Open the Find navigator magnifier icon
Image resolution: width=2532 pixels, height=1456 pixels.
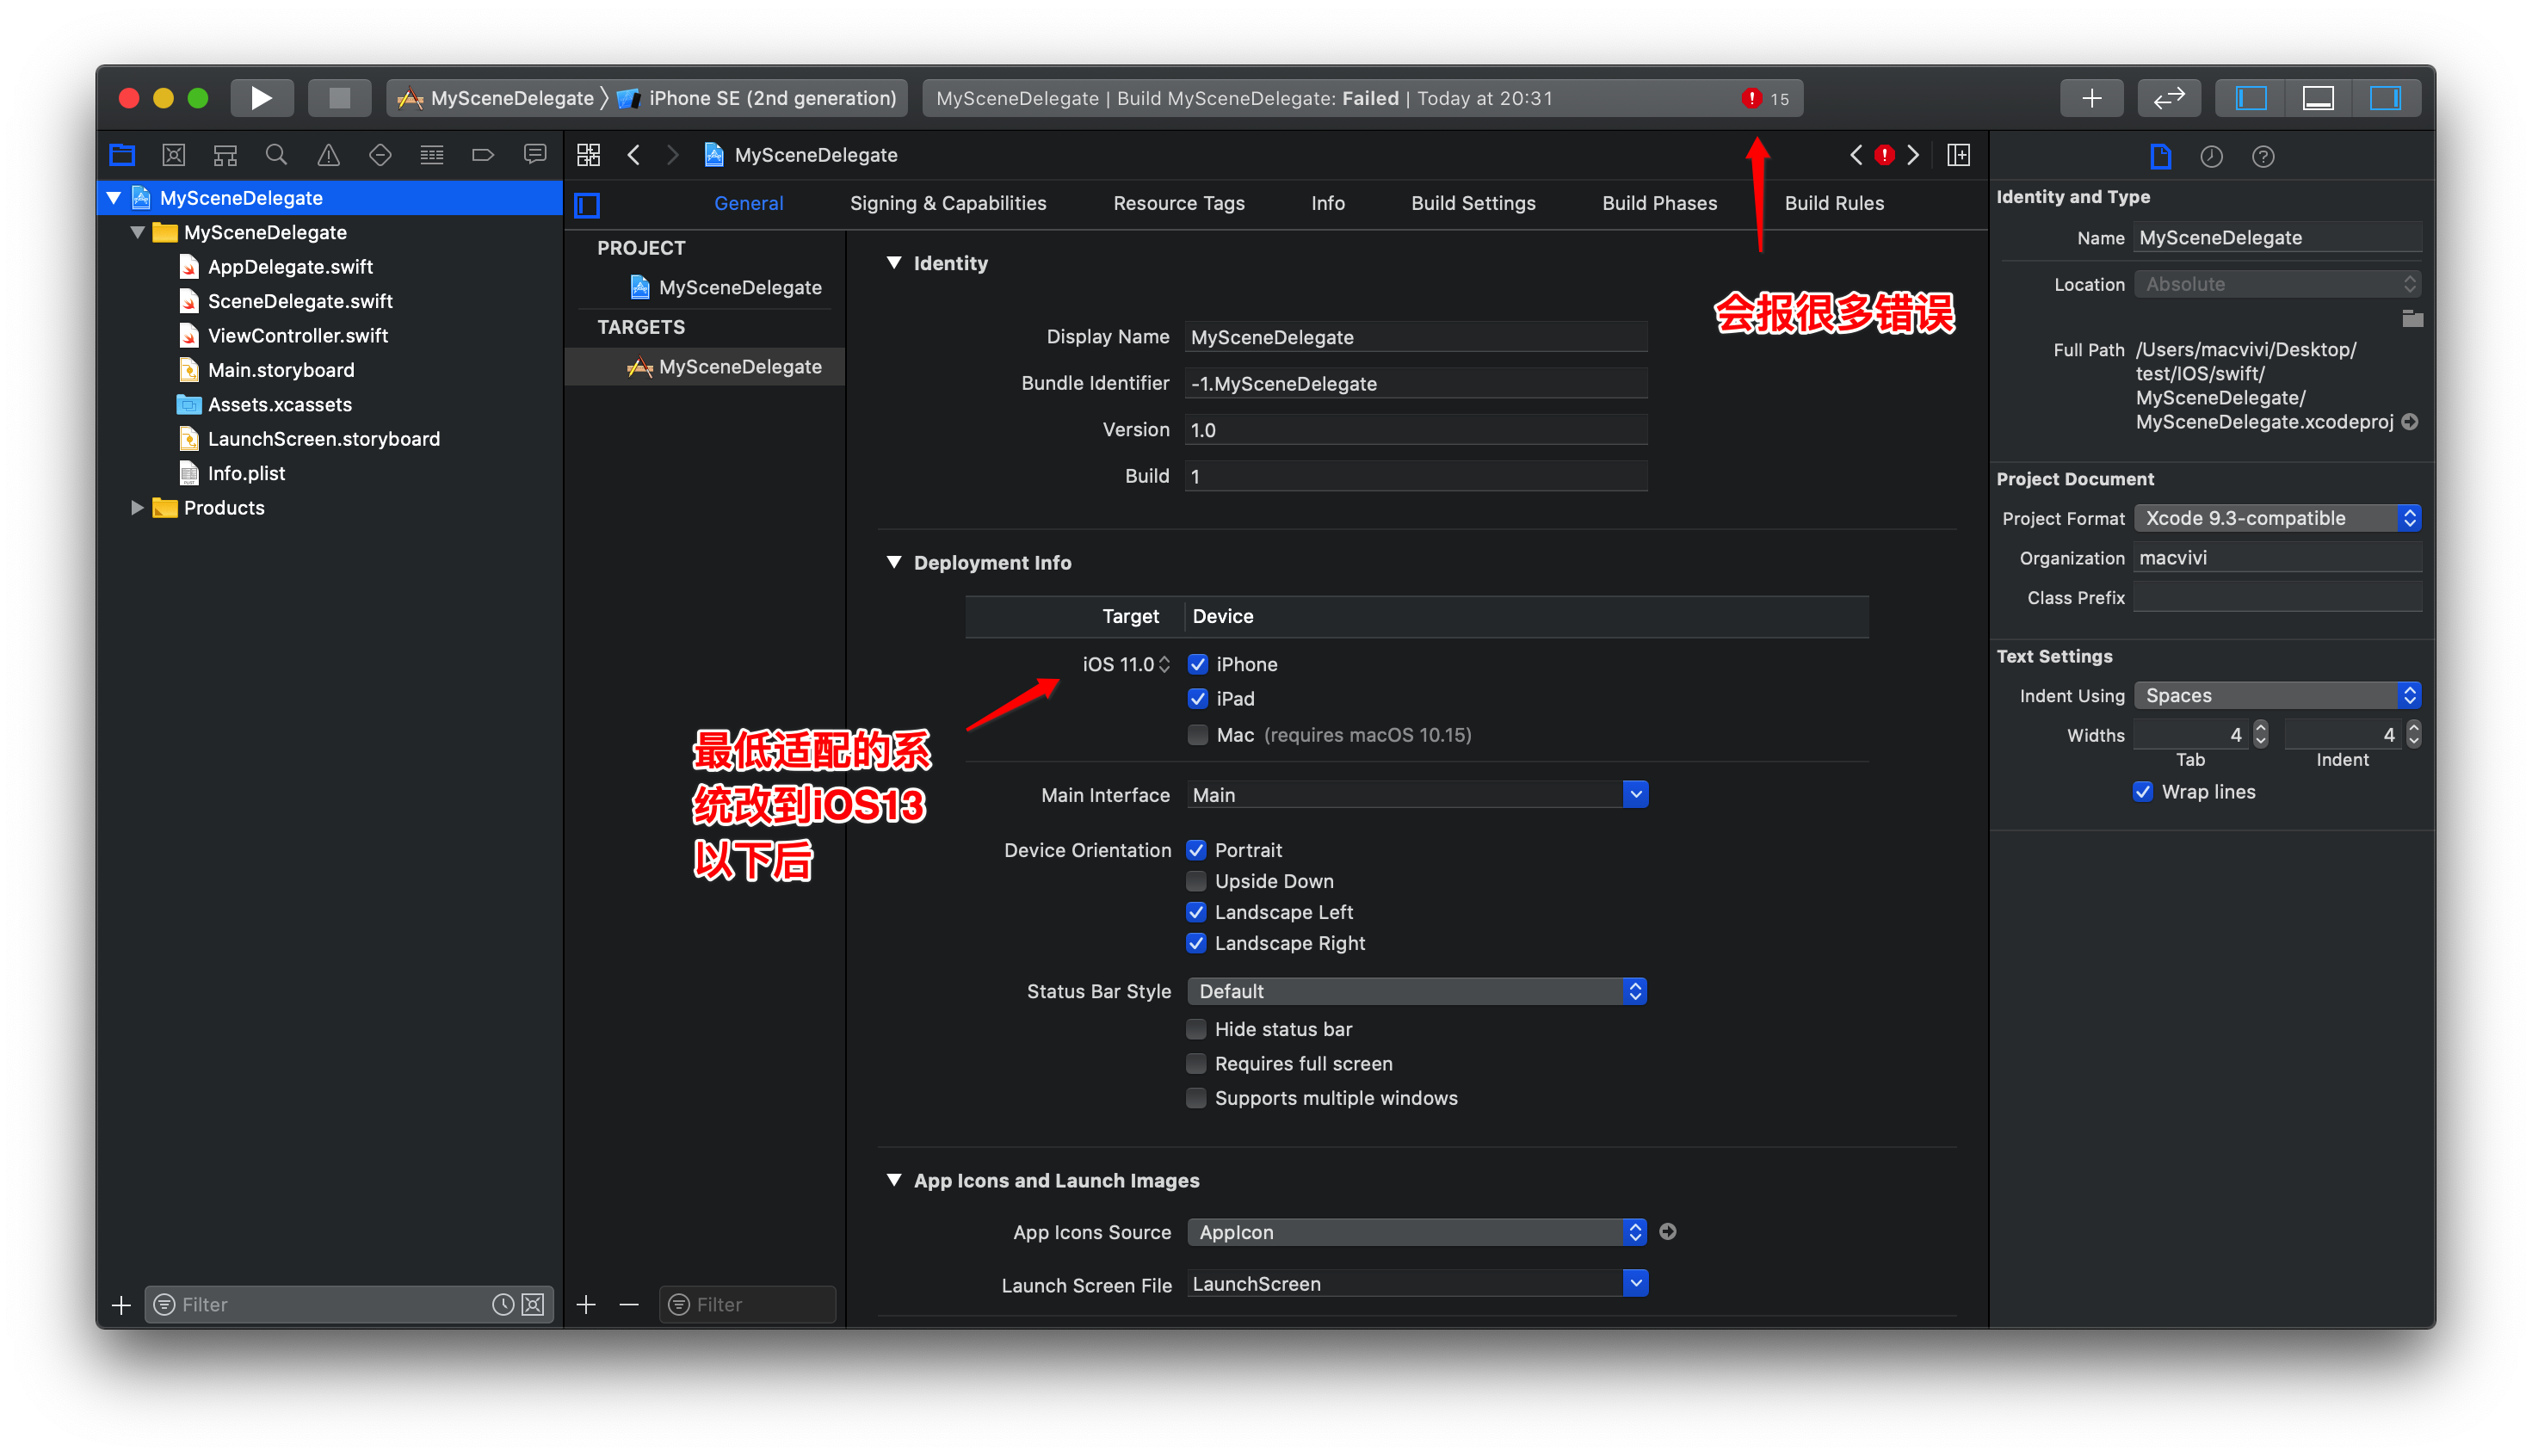tap(277, 155)
